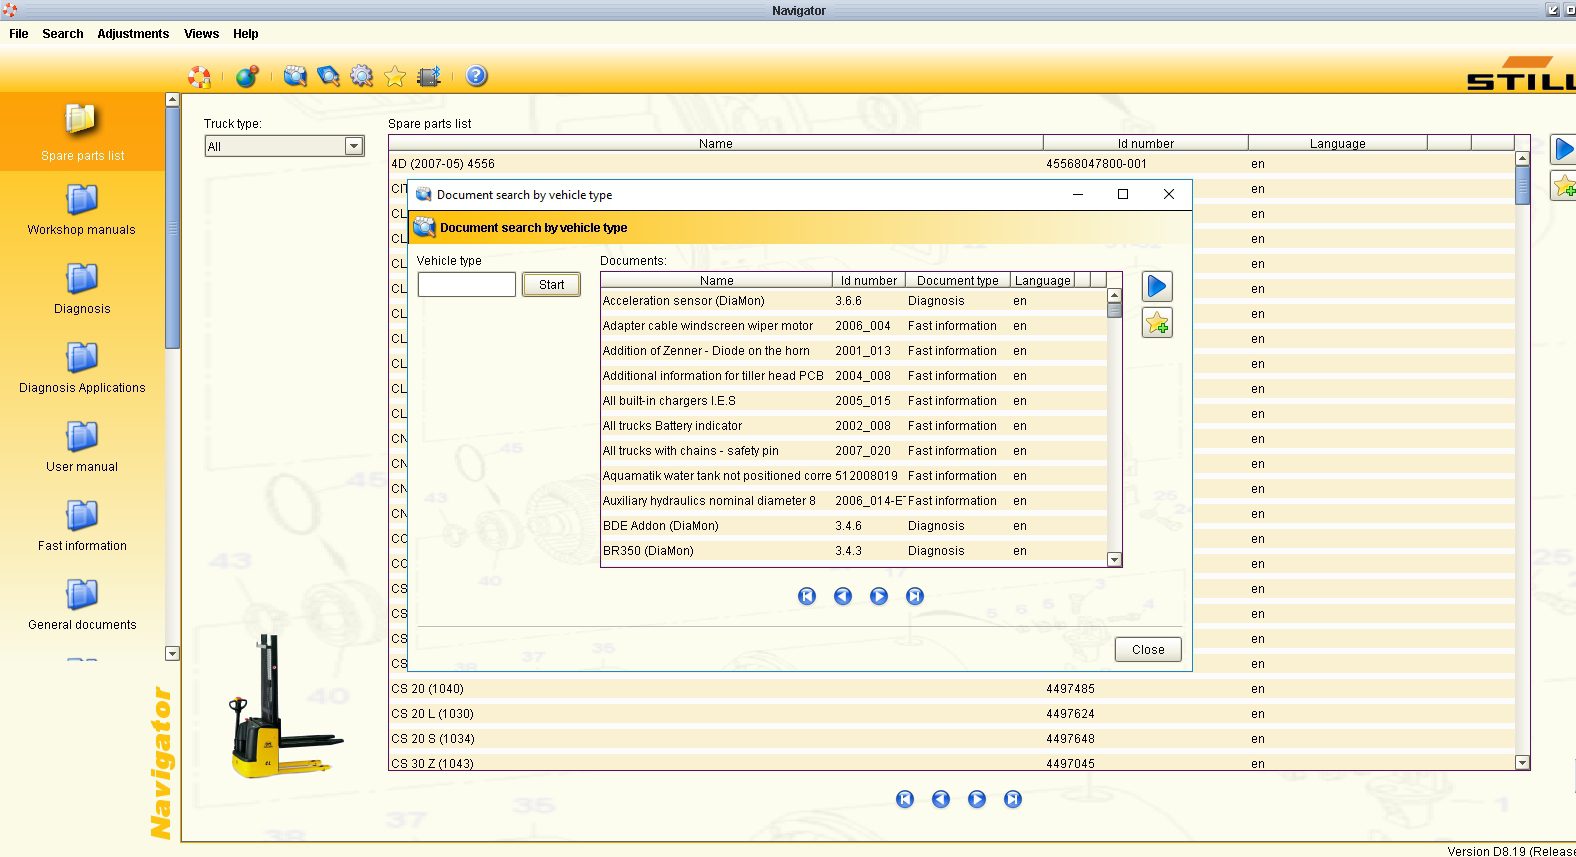Go to next page in dialog
The image size is (1576, 857).
879,596
